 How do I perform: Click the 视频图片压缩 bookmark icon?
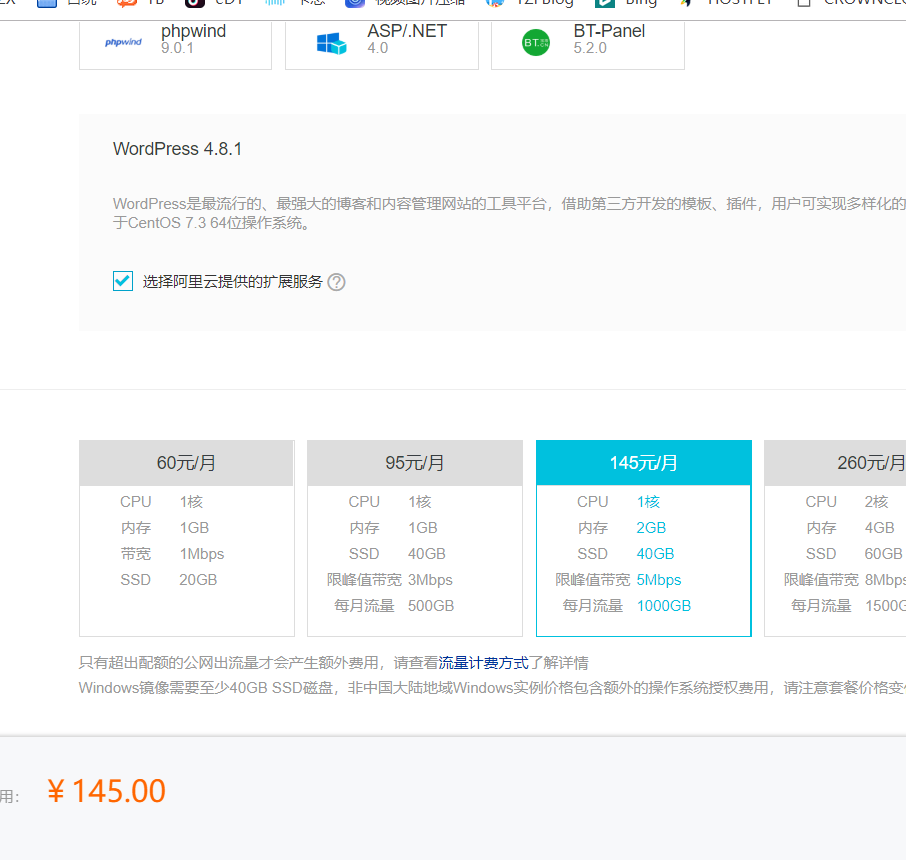click(355, 3)
